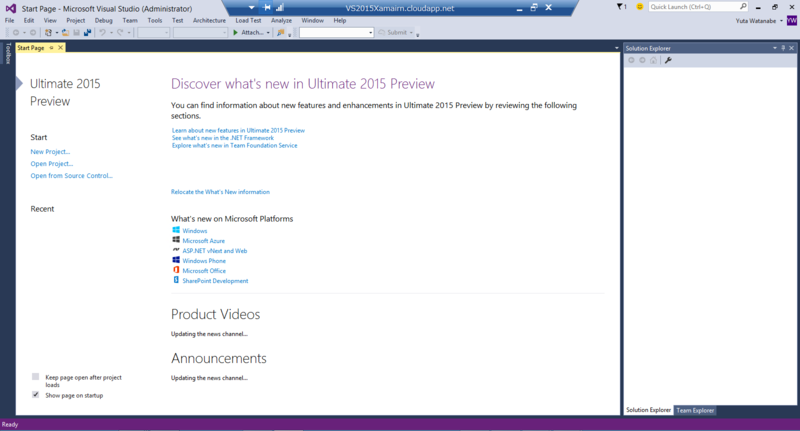Uncheck Show page on startup

35,394
